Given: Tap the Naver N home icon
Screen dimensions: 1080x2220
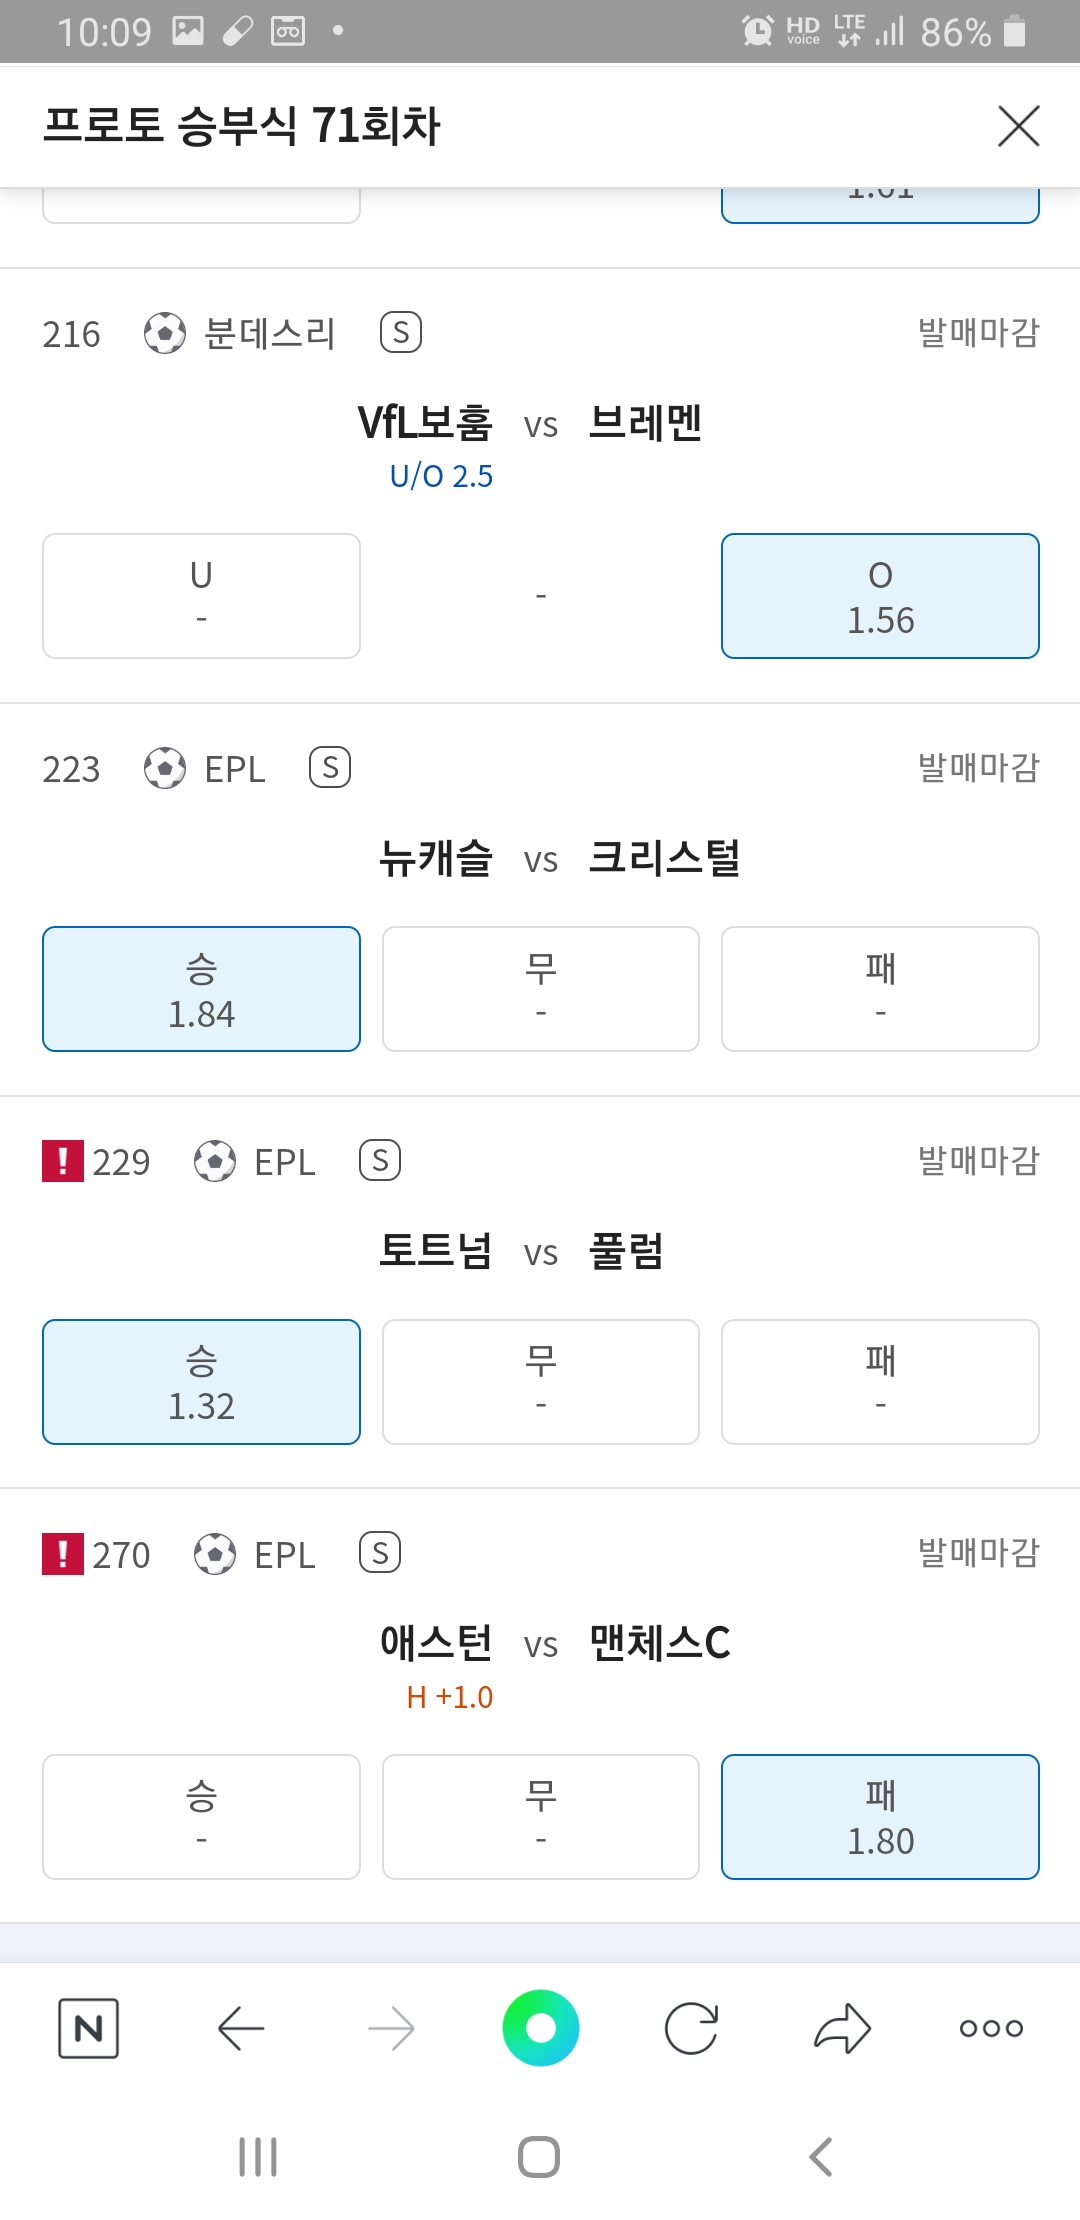Looking at the screenshot, I should [x=89, y=2028].
